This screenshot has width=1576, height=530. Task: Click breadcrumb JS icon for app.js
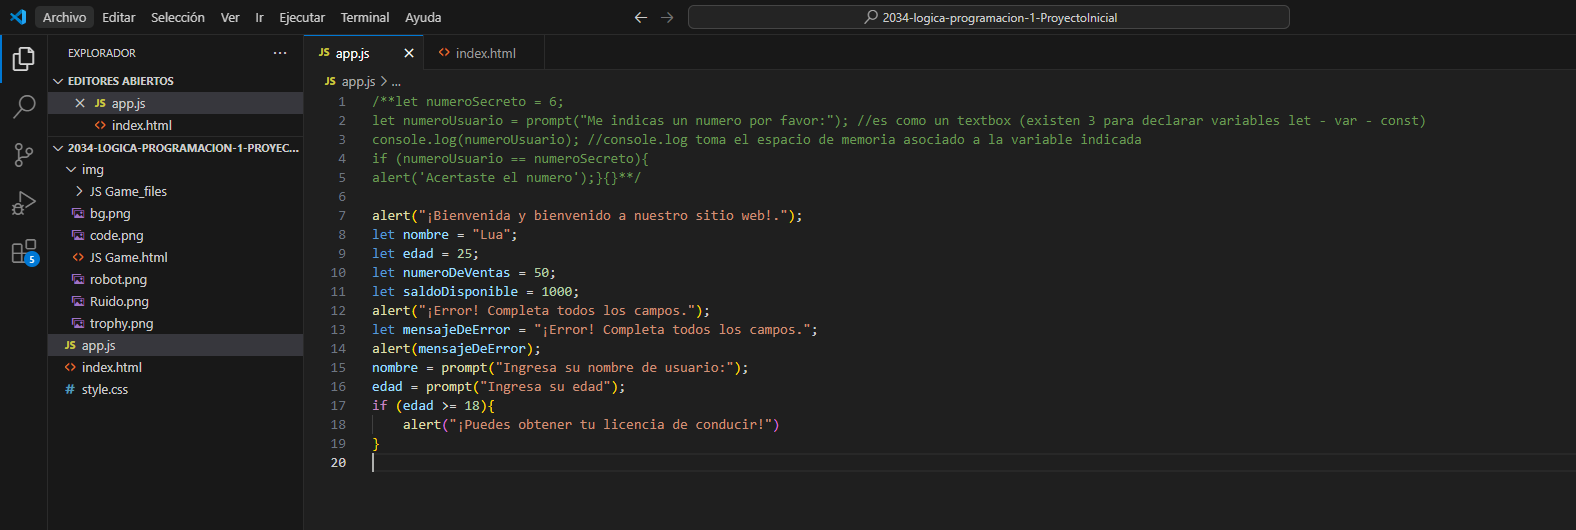[x=330, y=81]
